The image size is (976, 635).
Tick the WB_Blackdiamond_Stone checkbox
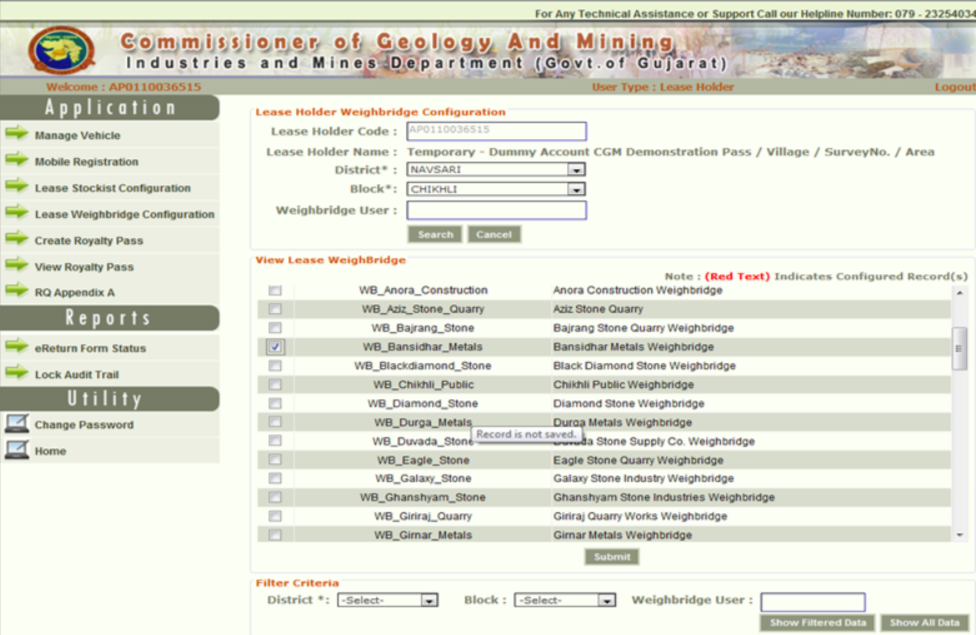point(274,365)
